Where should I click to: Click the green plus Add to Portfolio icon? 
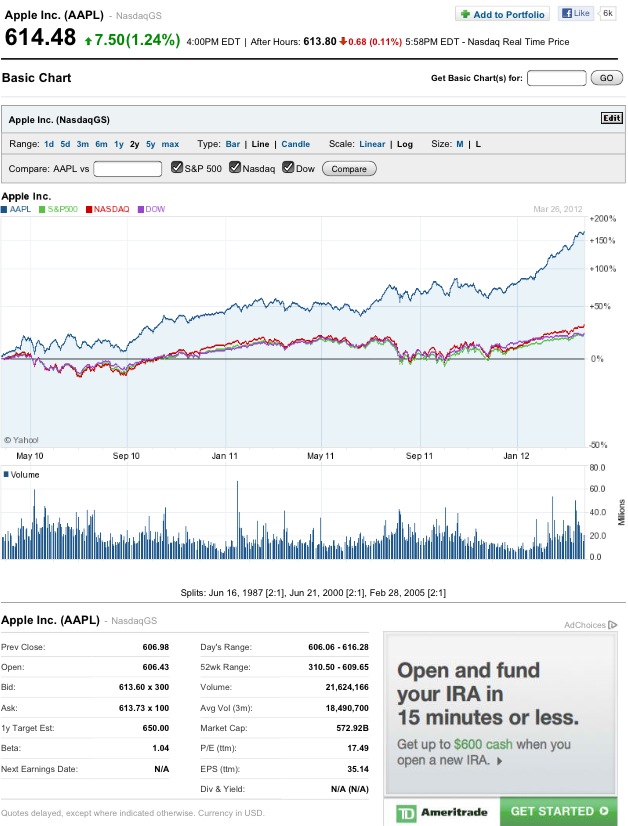click(x=465, y=14)
